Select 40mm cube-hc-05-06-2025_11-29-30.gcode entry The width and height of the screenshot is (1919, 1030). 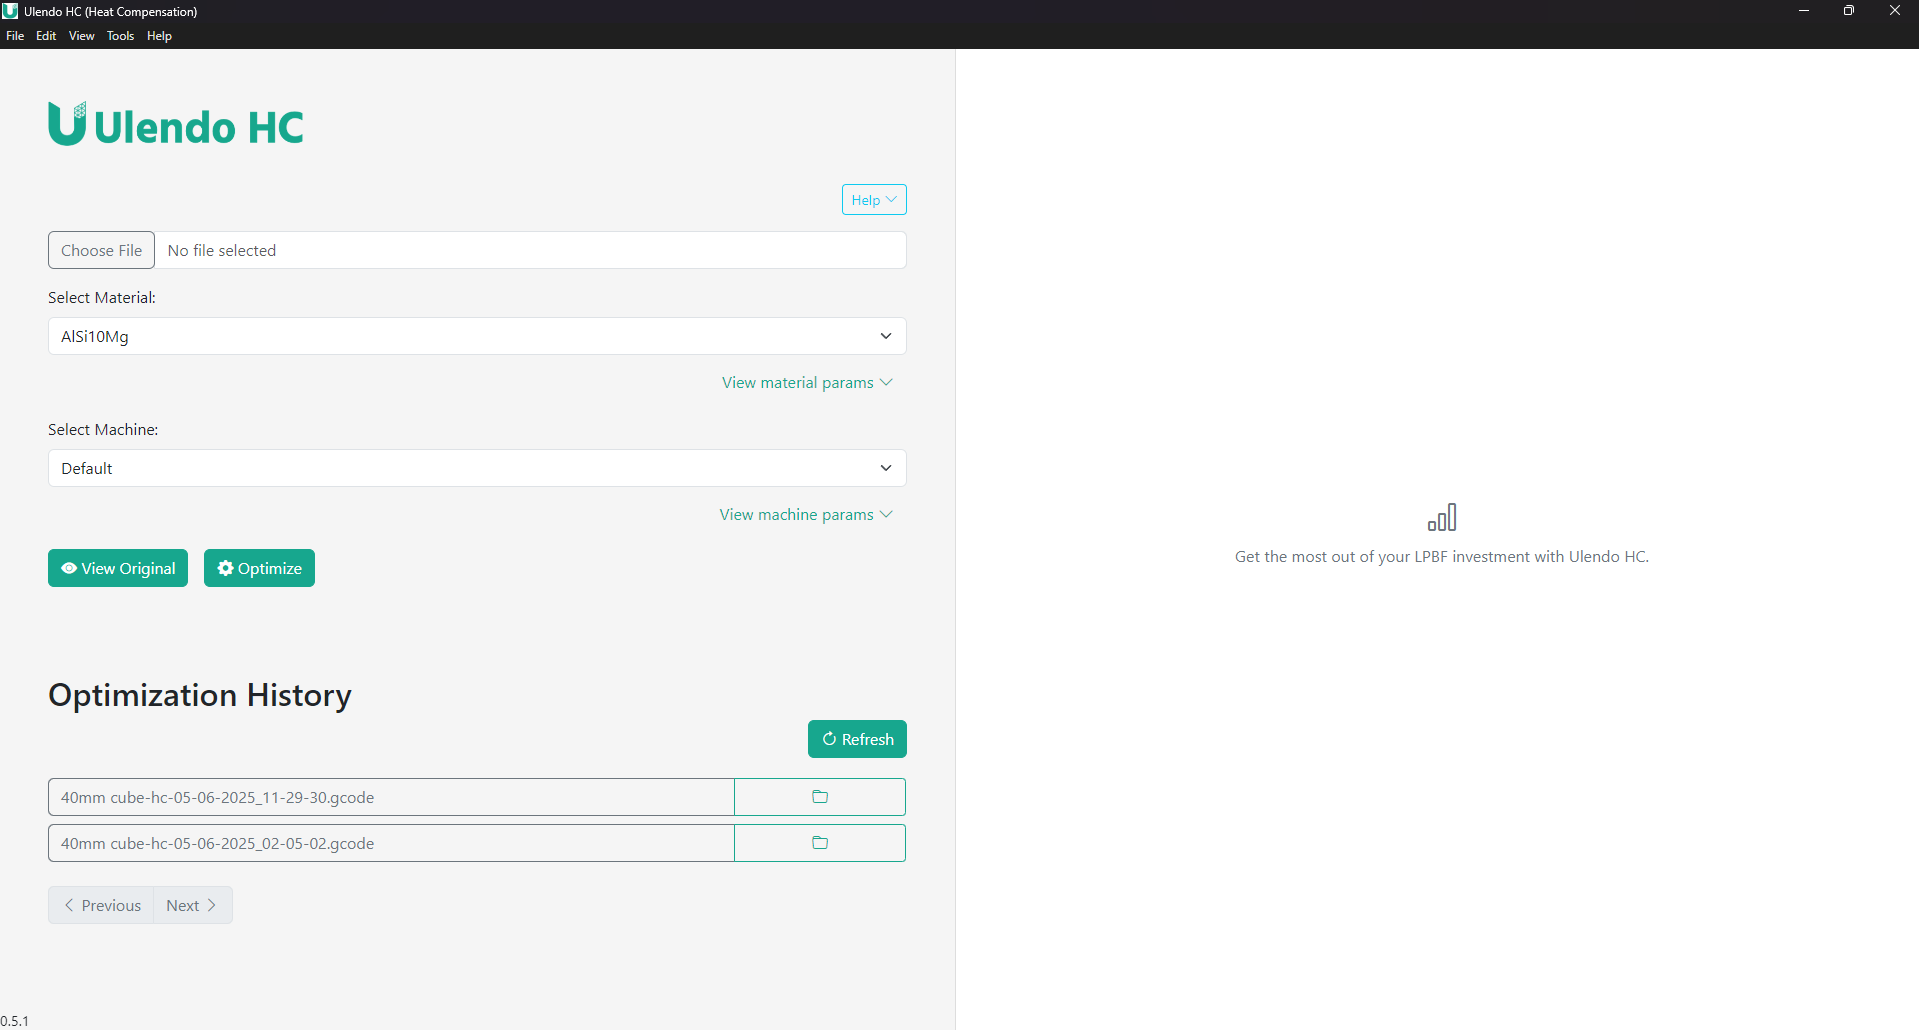[391, 797]
